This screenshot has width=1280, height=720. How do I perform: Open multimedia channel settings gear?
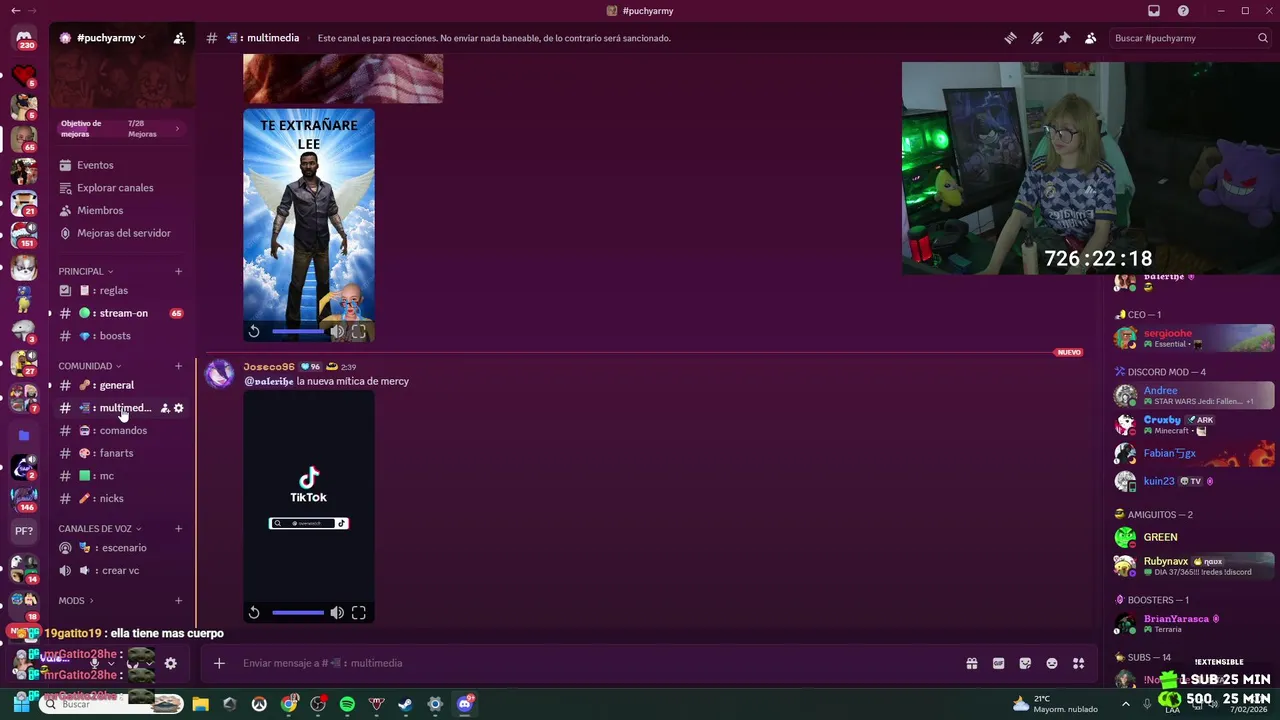pos(179,408)
